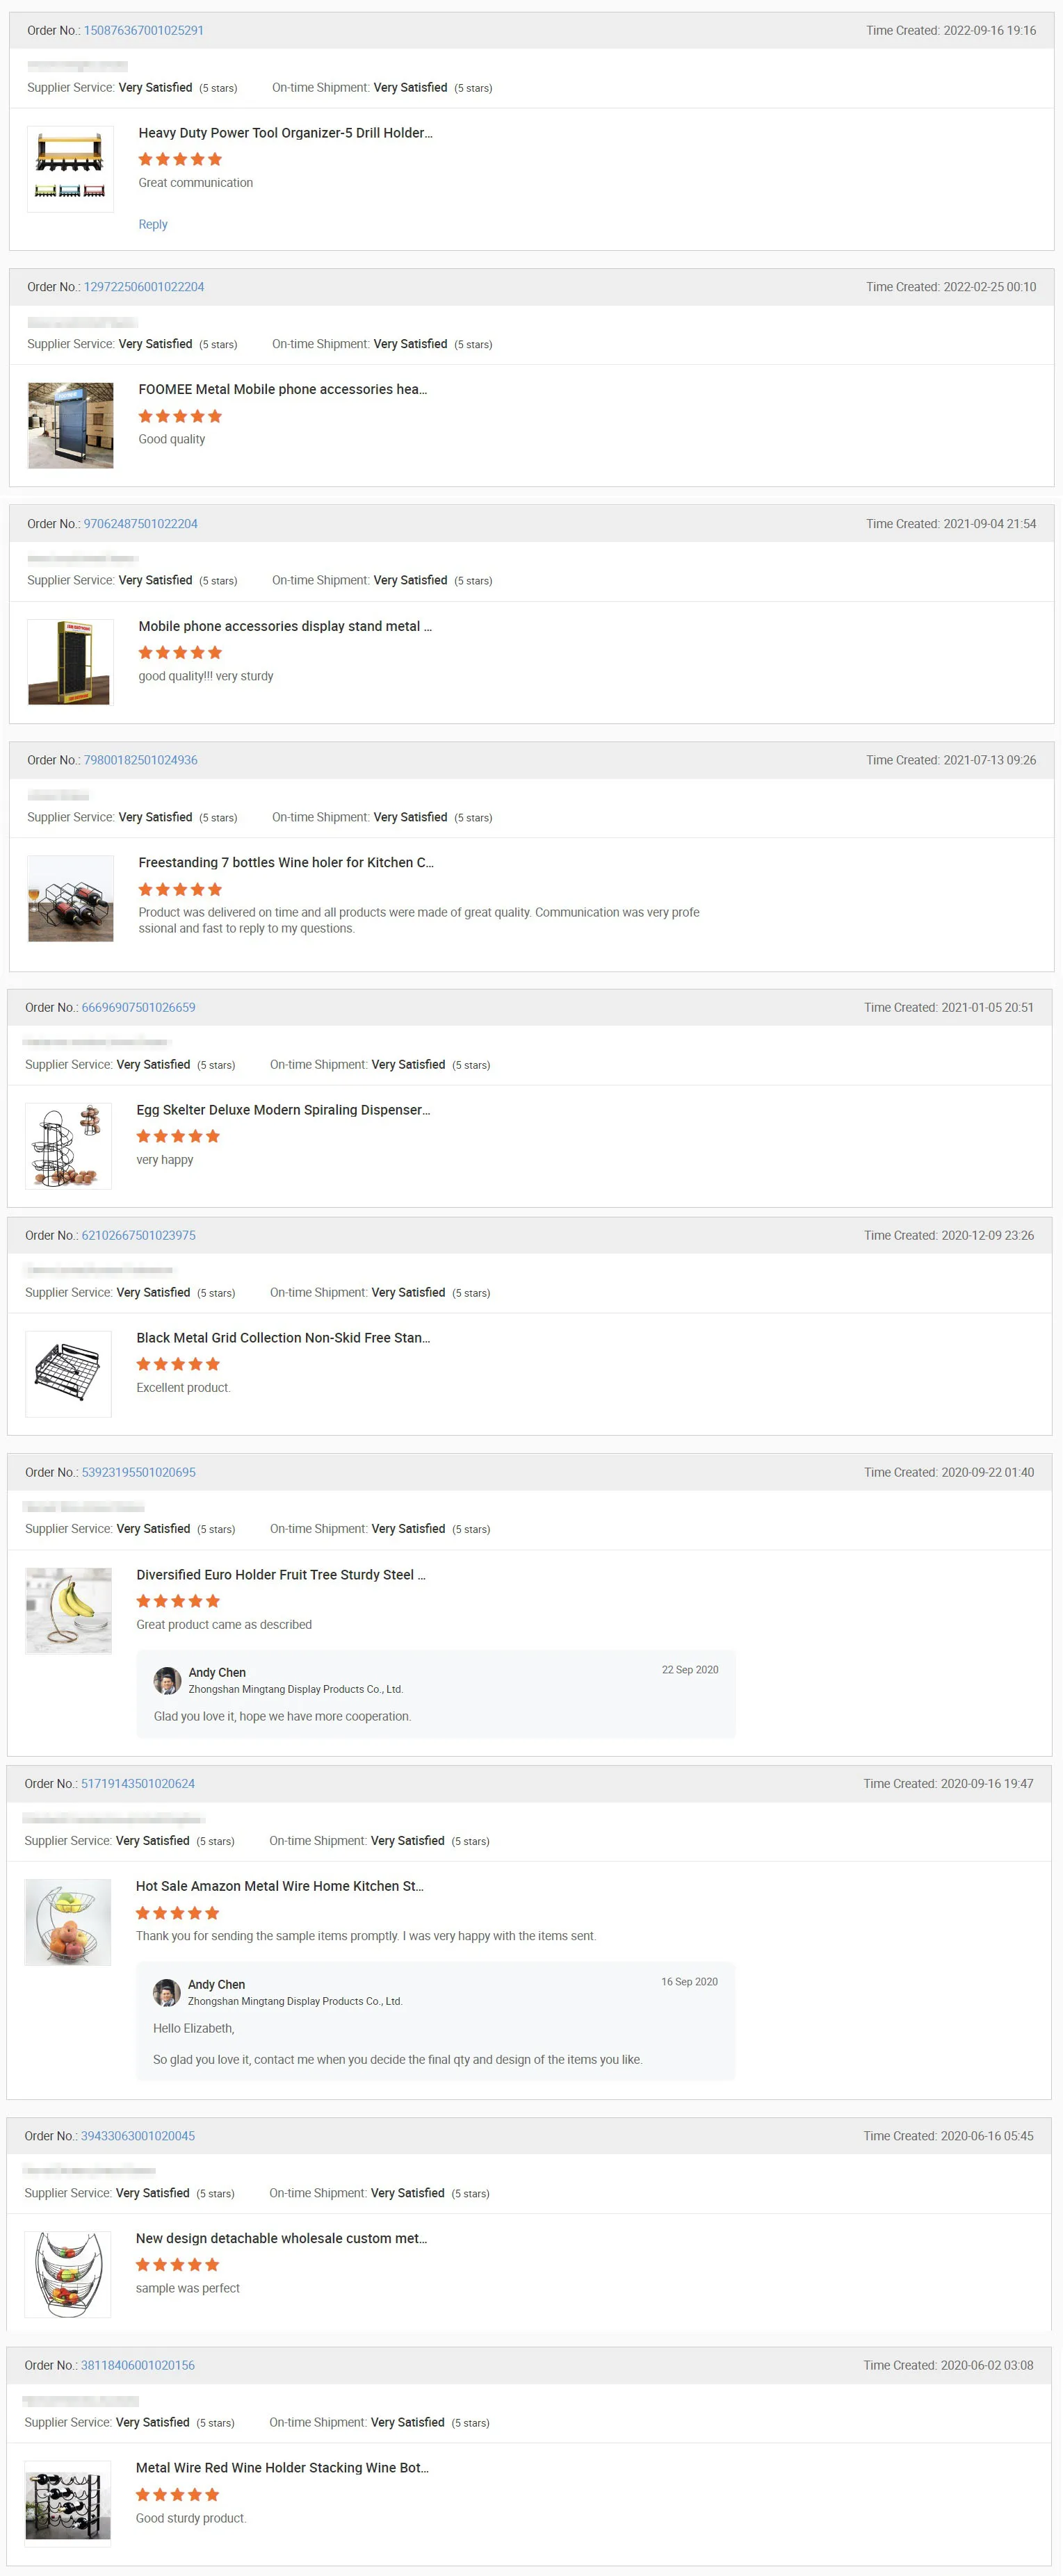Click the star rating under Freestanding Wine holder
The width and height of the screenshot is (1063, 2576).
180,889
